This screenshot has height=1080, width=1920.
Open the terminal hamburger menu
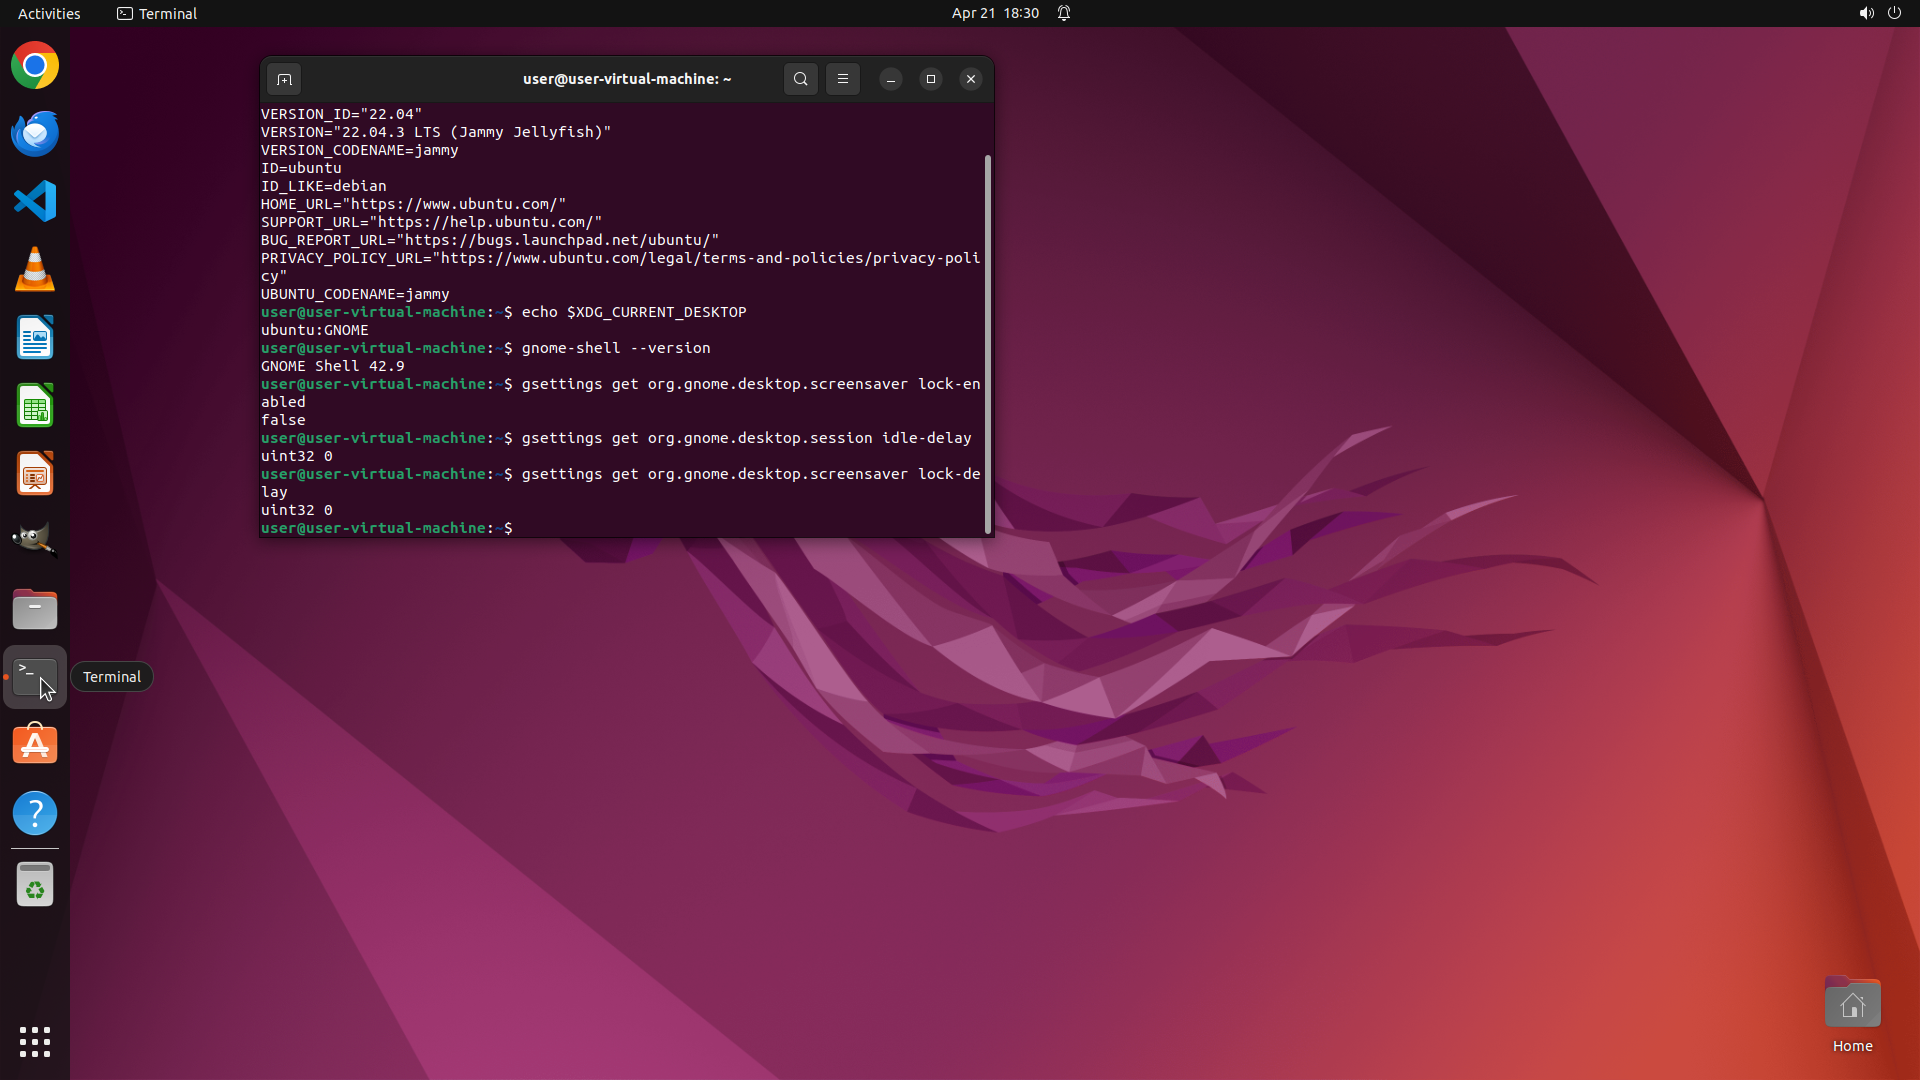point(843,79)
